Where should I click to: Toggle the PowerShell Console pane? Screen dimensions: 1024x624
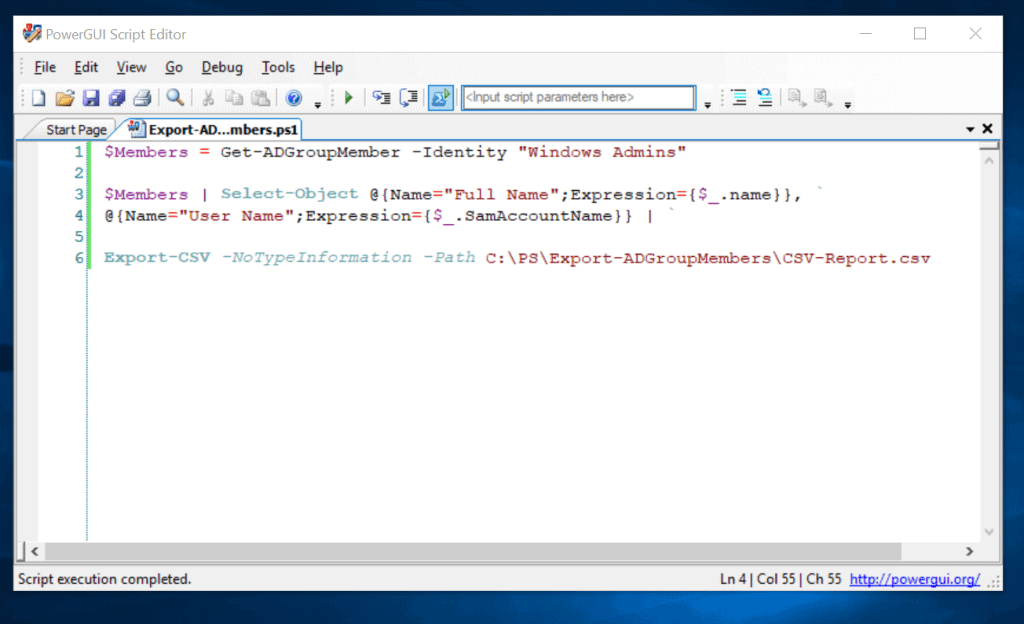[x=441, y=97]
